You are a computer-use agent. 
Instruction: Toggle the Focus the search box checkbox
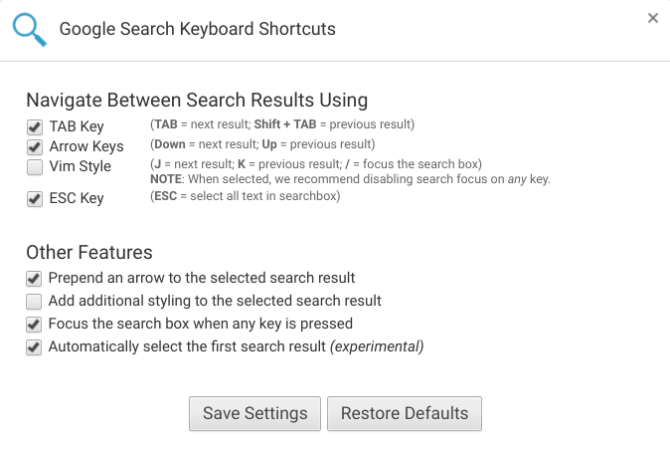(x=35, y=324)
